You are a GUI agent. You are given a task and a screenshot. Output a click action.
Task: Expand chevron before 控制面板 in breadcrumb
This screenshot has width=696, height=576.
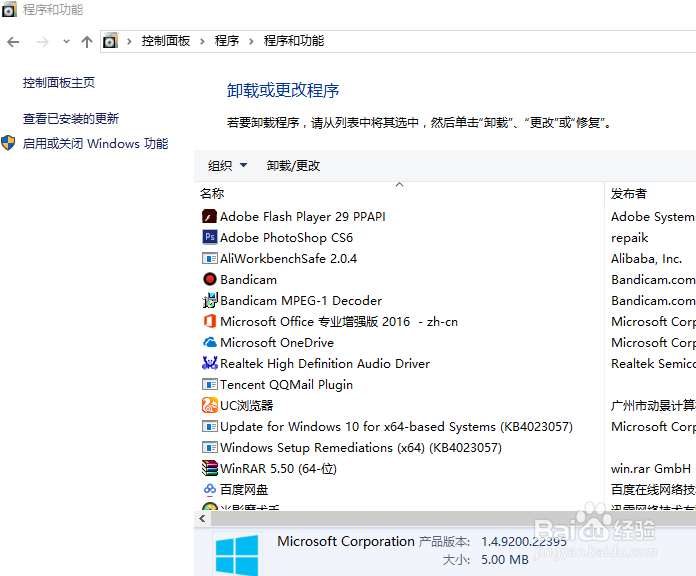pos(129,41)
